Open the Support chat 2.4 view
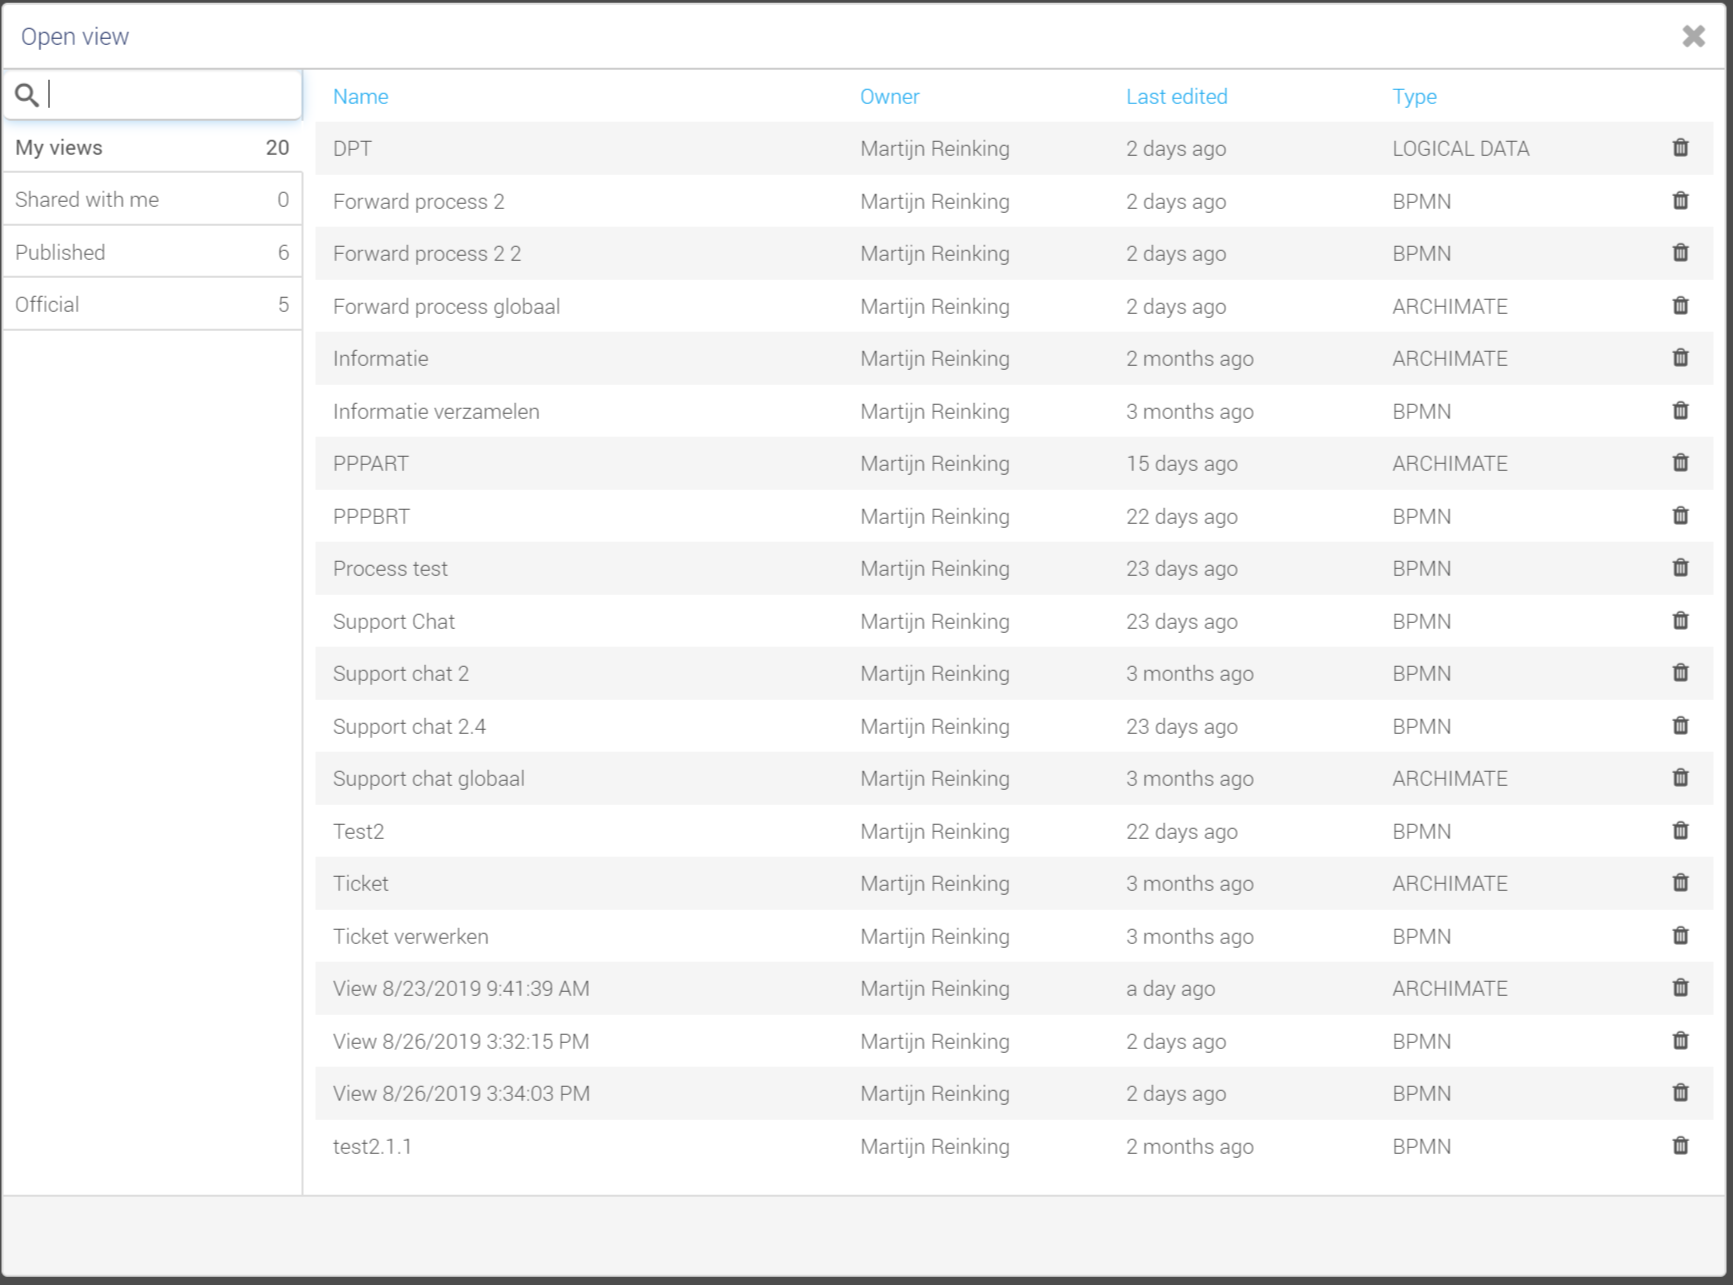 (409, 726)
